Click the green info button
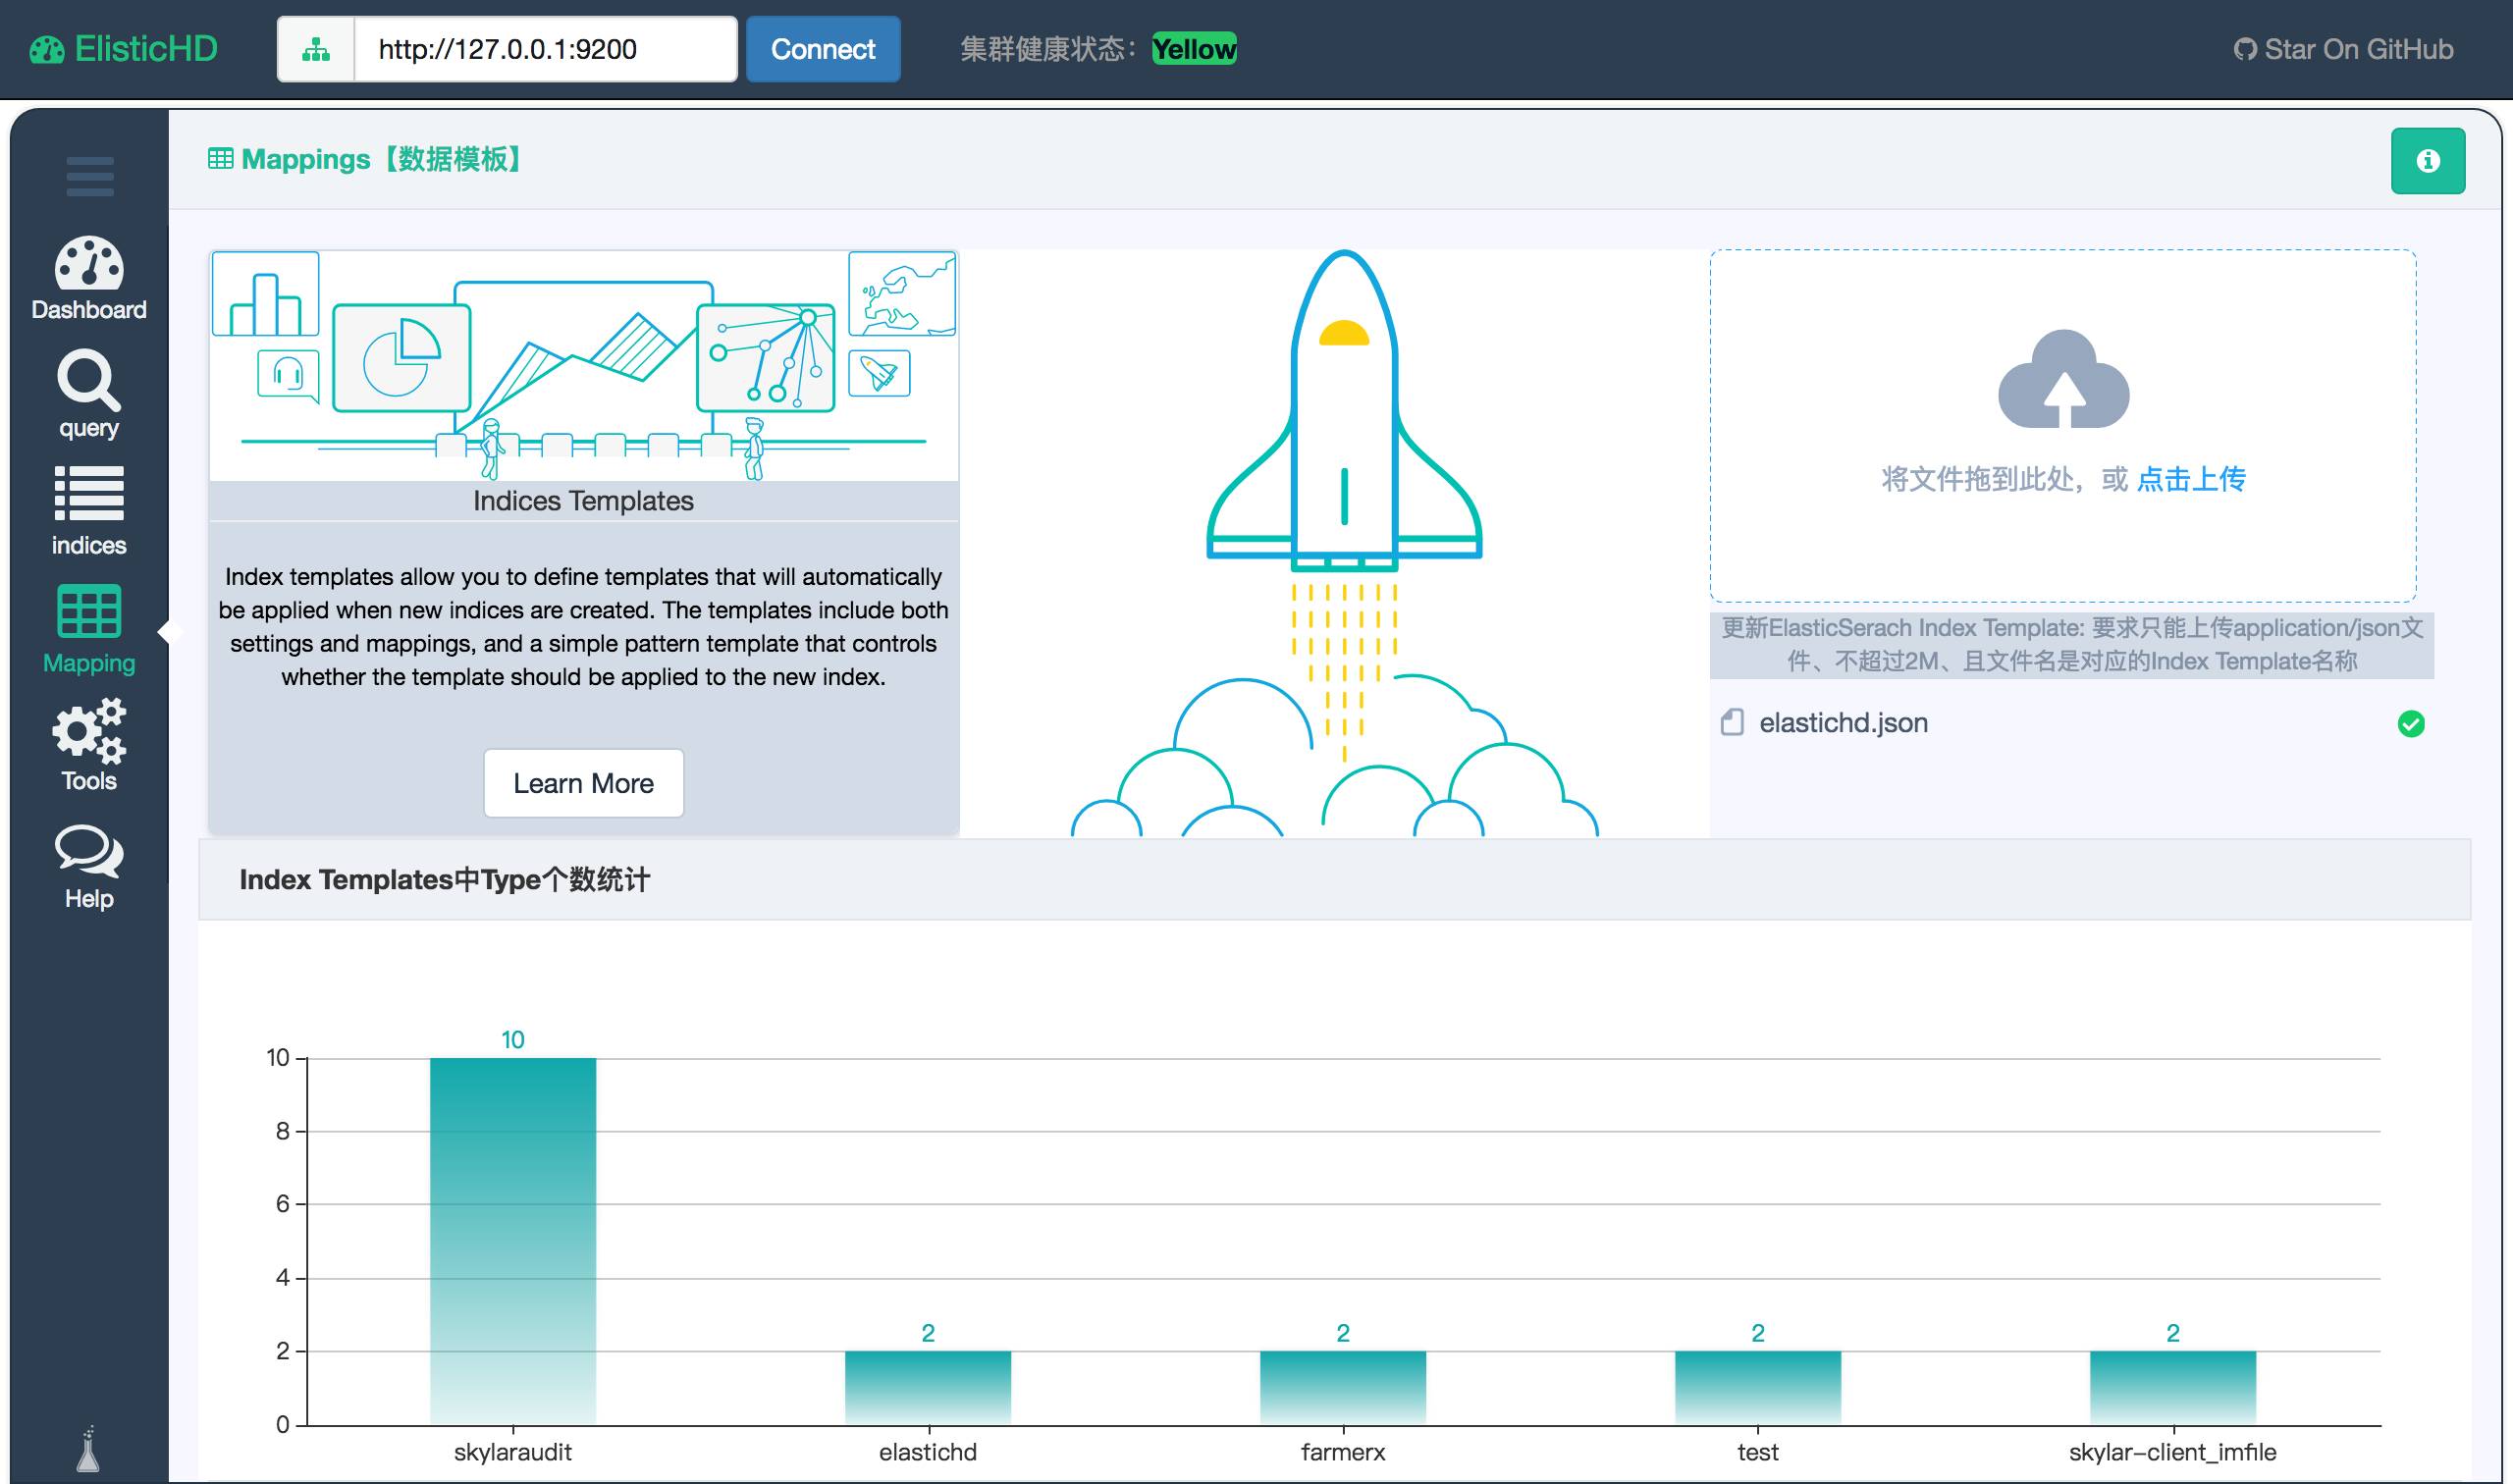2513x1484 pixels. 2428,161
